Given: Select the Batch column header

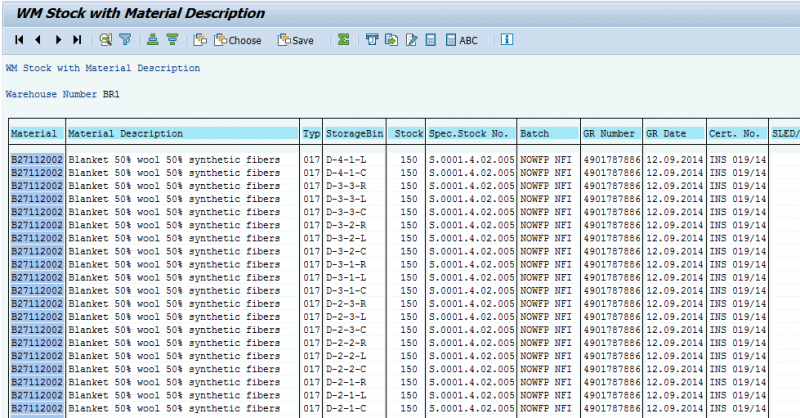Looking at the screenshot, I should coord(547,133).
